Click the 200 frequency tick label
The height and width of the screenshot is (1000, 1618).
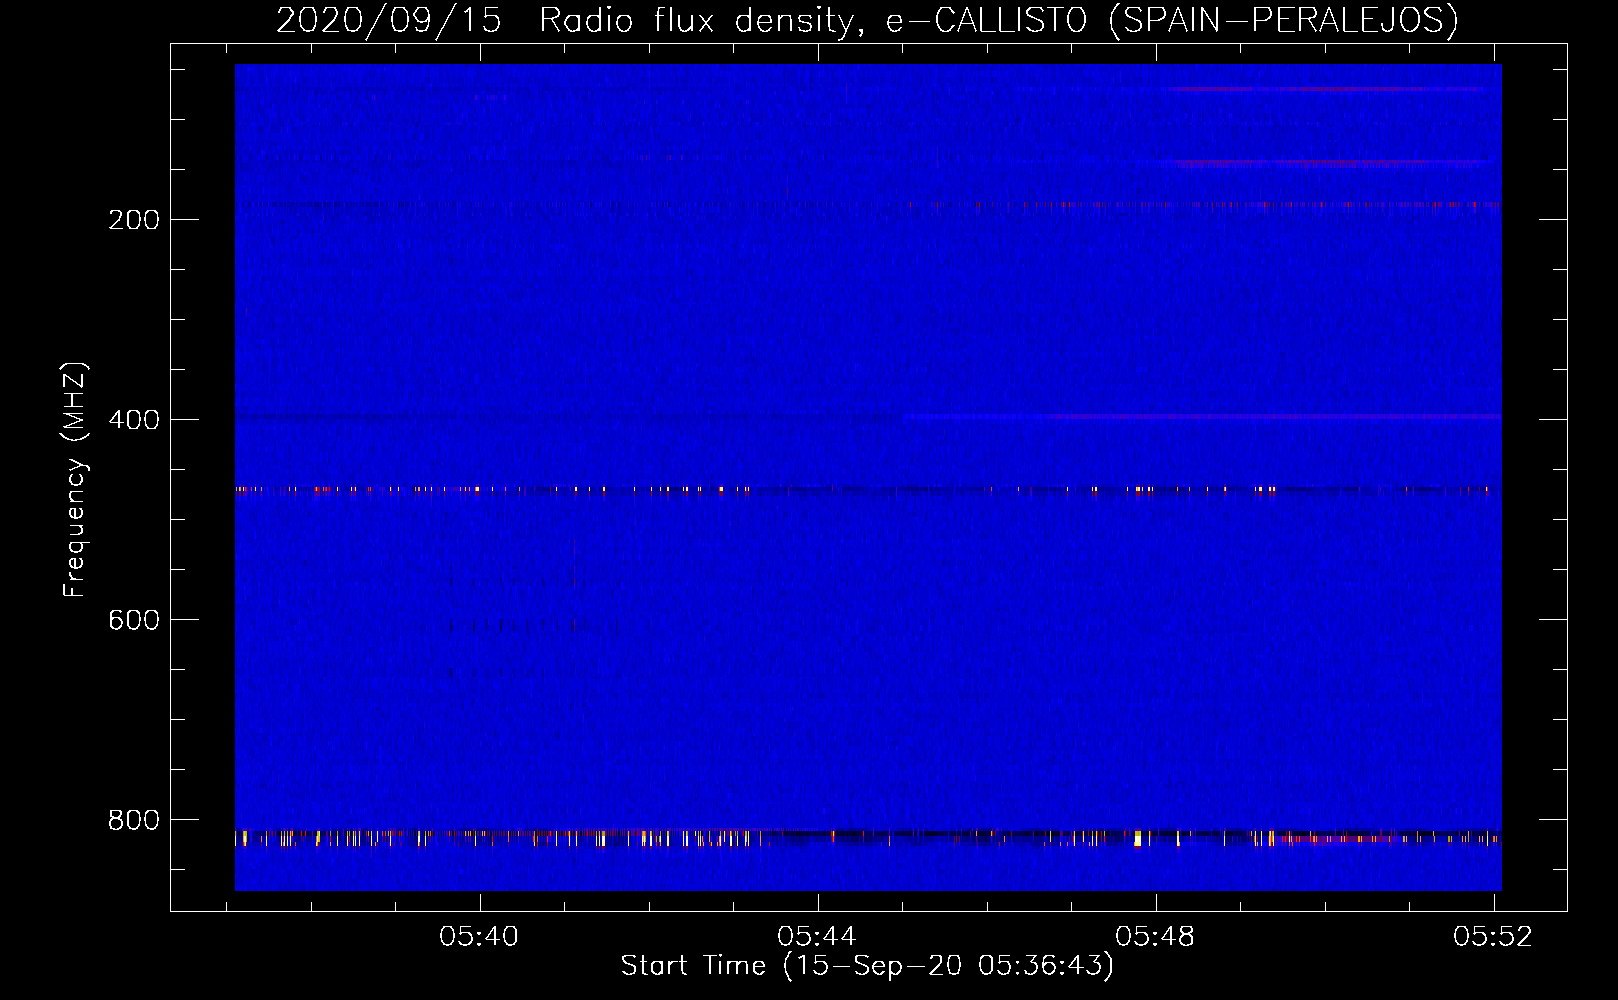(133, 220)
